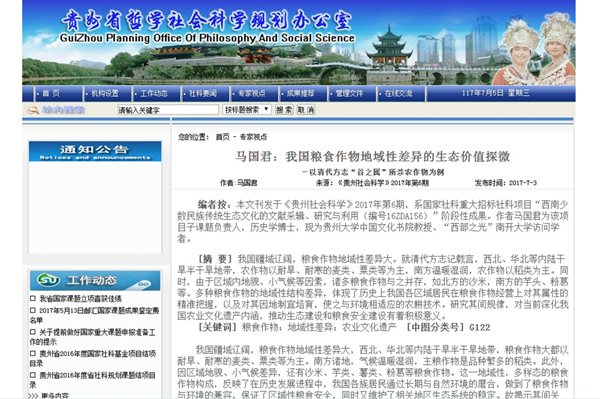Click the >>> arrows before 更多内容
This screenshot has height=399, width=600.
[33, 396]
